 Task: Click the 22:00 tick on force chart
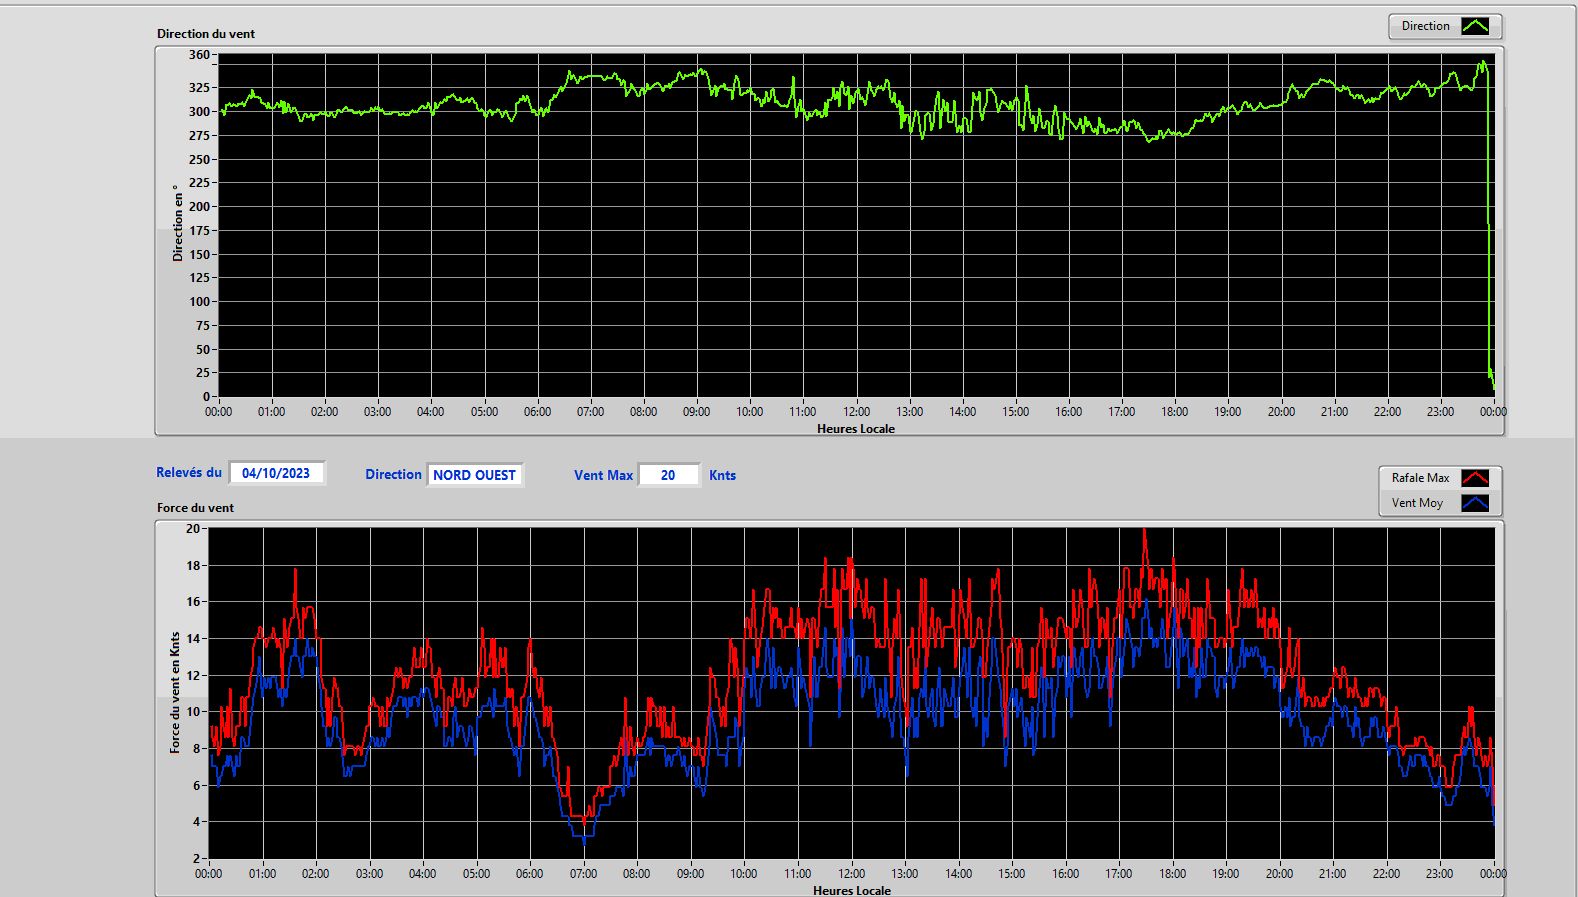tap(1386, 873)
